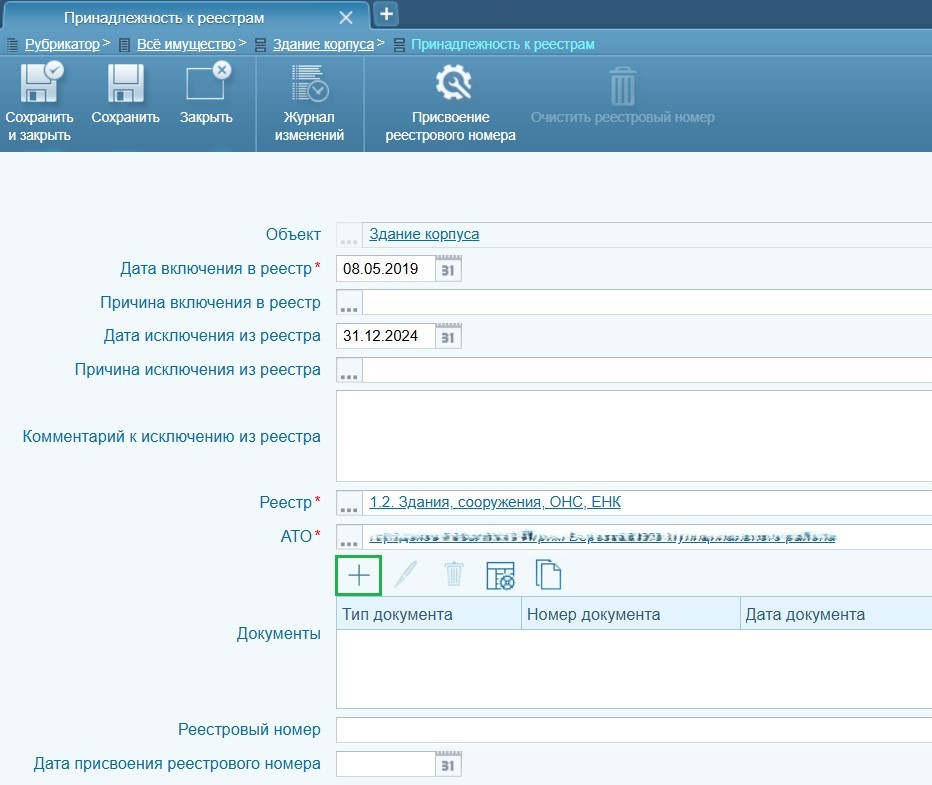Add a new document with plus icon
The height and width of the screenshot is (785, 932).
359,574
